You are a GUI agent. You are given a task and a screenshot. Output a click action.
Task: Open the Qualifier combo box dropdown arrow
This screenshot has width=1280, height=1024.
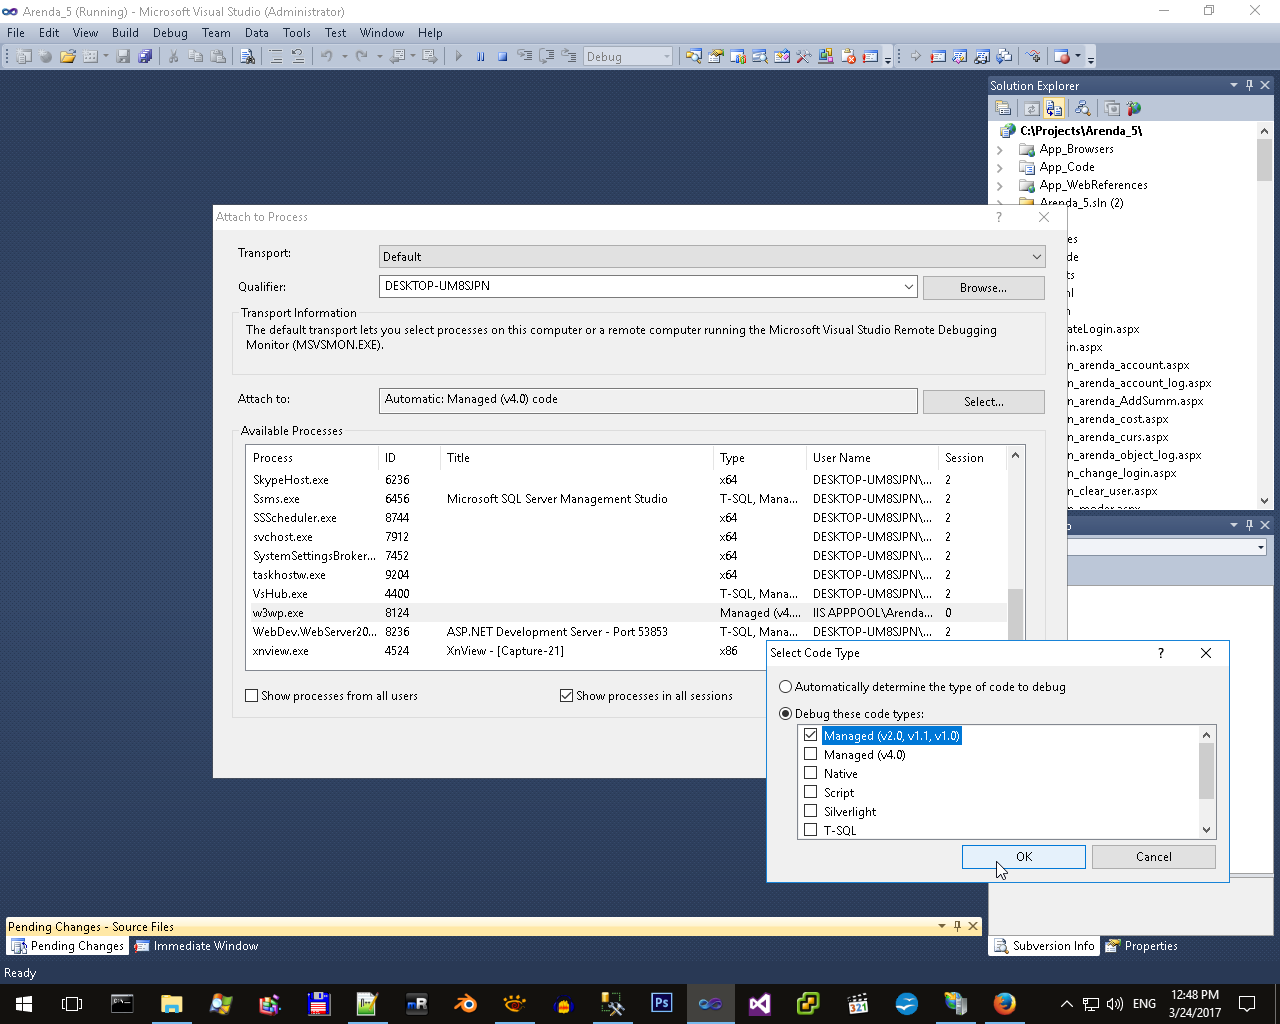point(908,287)
